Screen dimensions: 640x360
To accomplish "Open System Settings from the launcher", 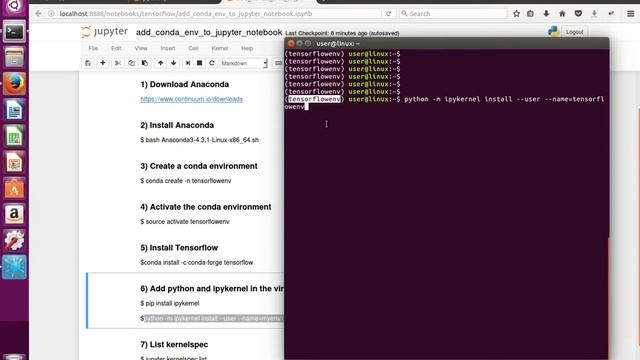I will click(x=14, y=241).
